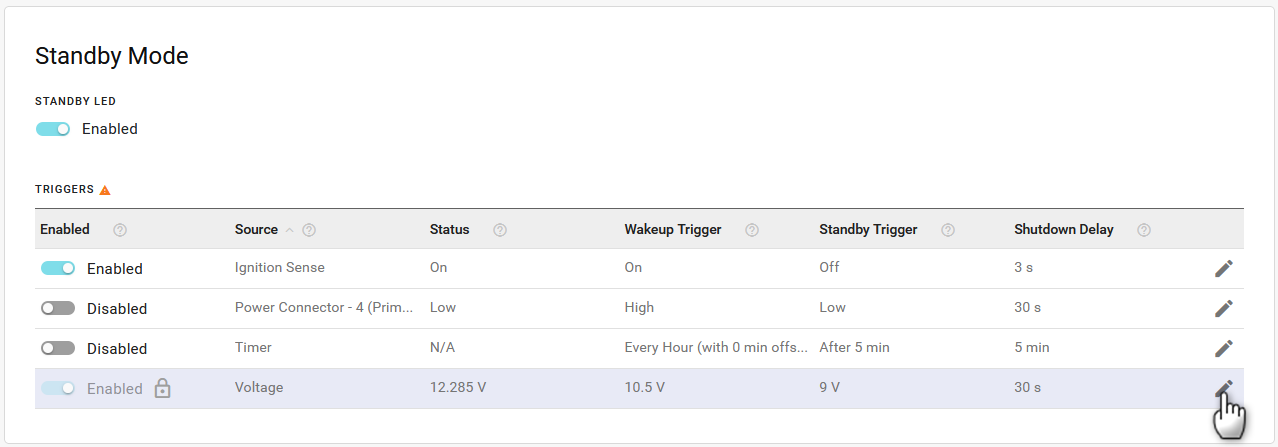Toggle the Standby LED switch
Image resolution: width=1278 pixels, height=447 pixels.
point(53,129)
